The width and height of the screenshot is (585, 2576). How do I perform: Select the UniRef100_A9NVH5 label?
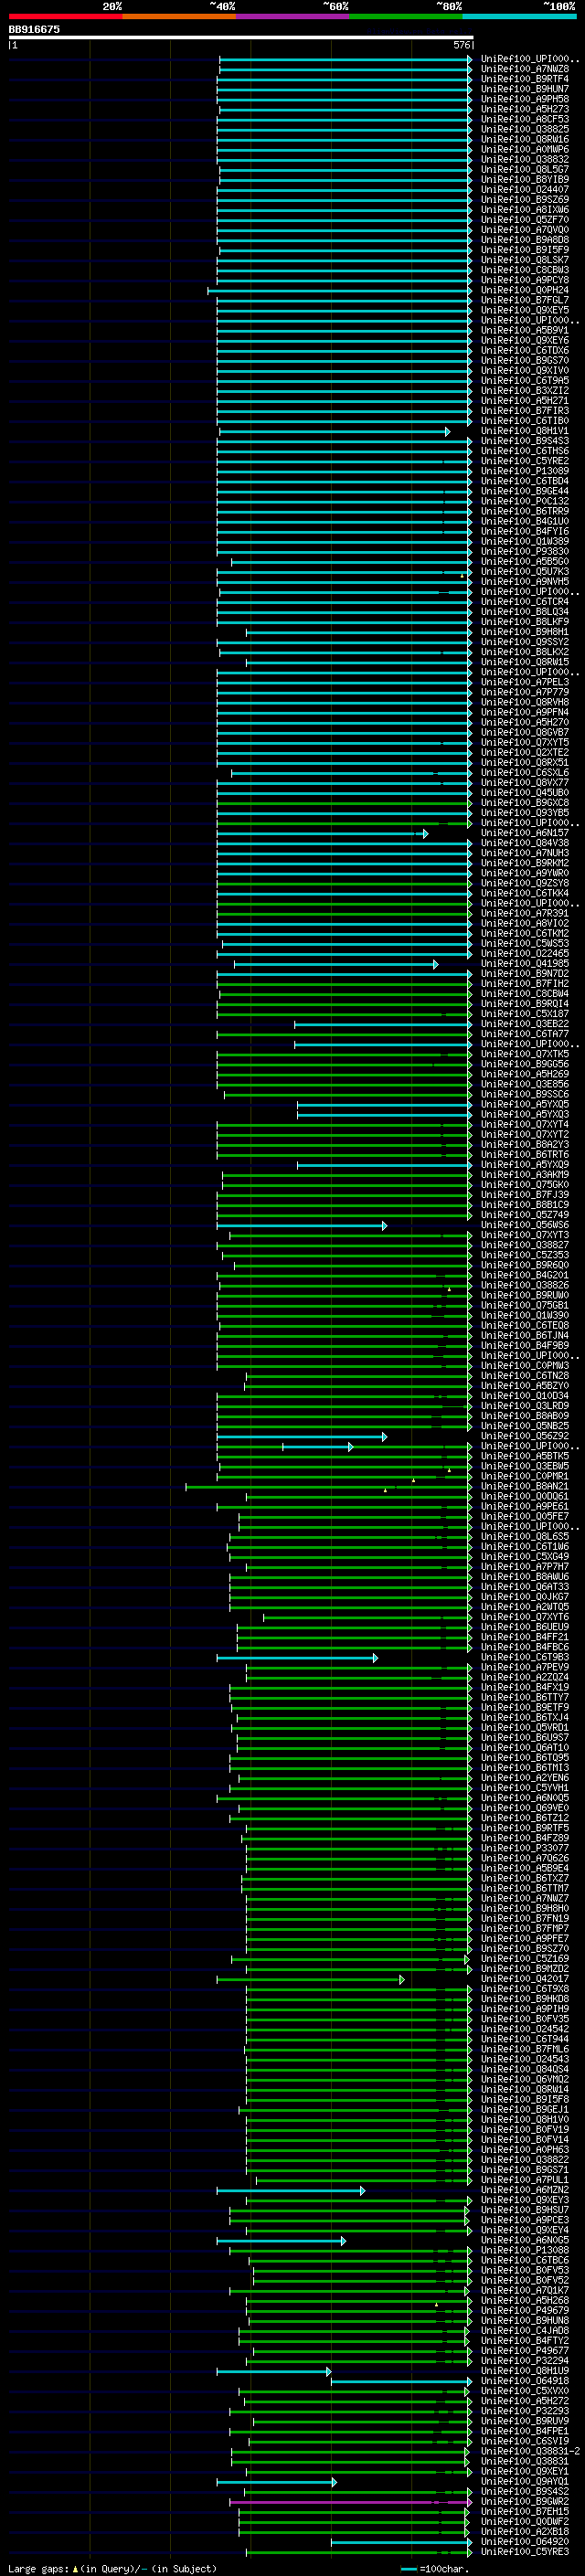[x=525, y=581]
